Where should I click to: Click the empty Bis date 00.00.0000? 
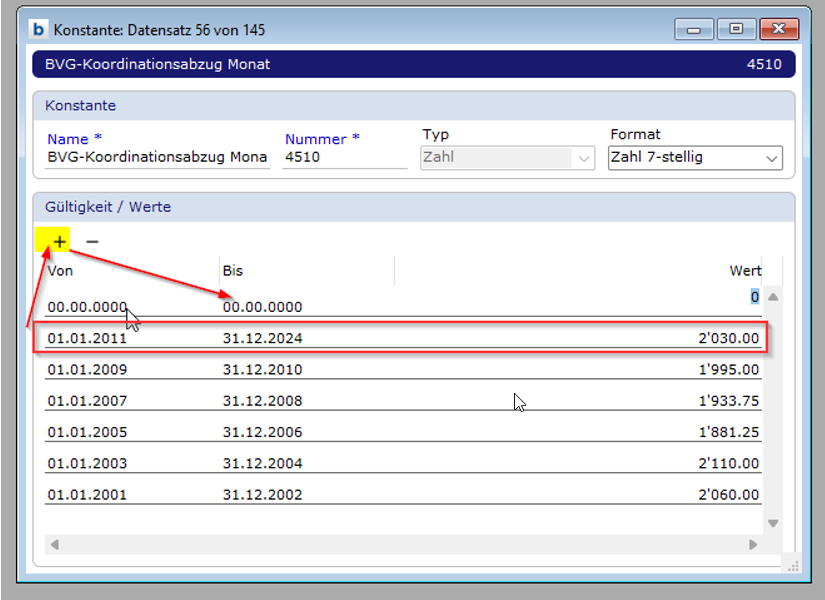tap(262, 307)
